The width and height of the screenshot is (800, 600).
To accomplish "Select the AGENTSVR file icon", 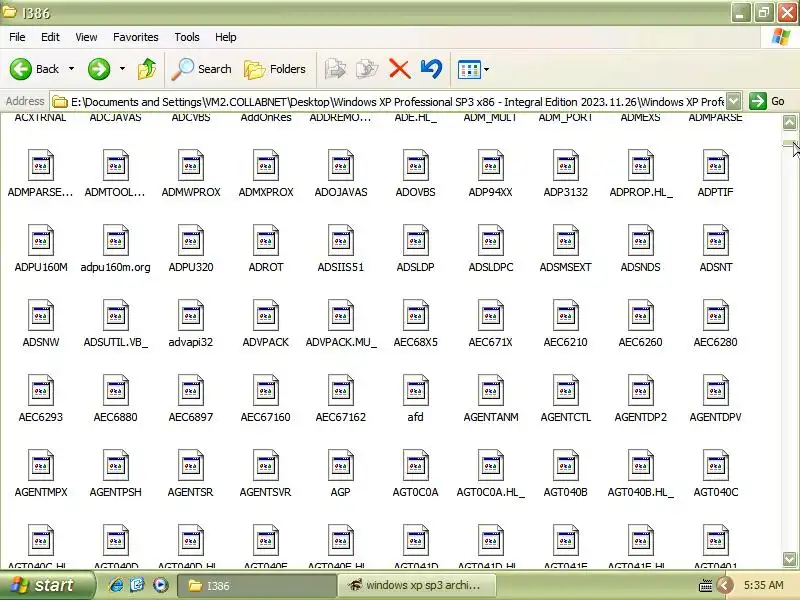I will tap(266, 465).
